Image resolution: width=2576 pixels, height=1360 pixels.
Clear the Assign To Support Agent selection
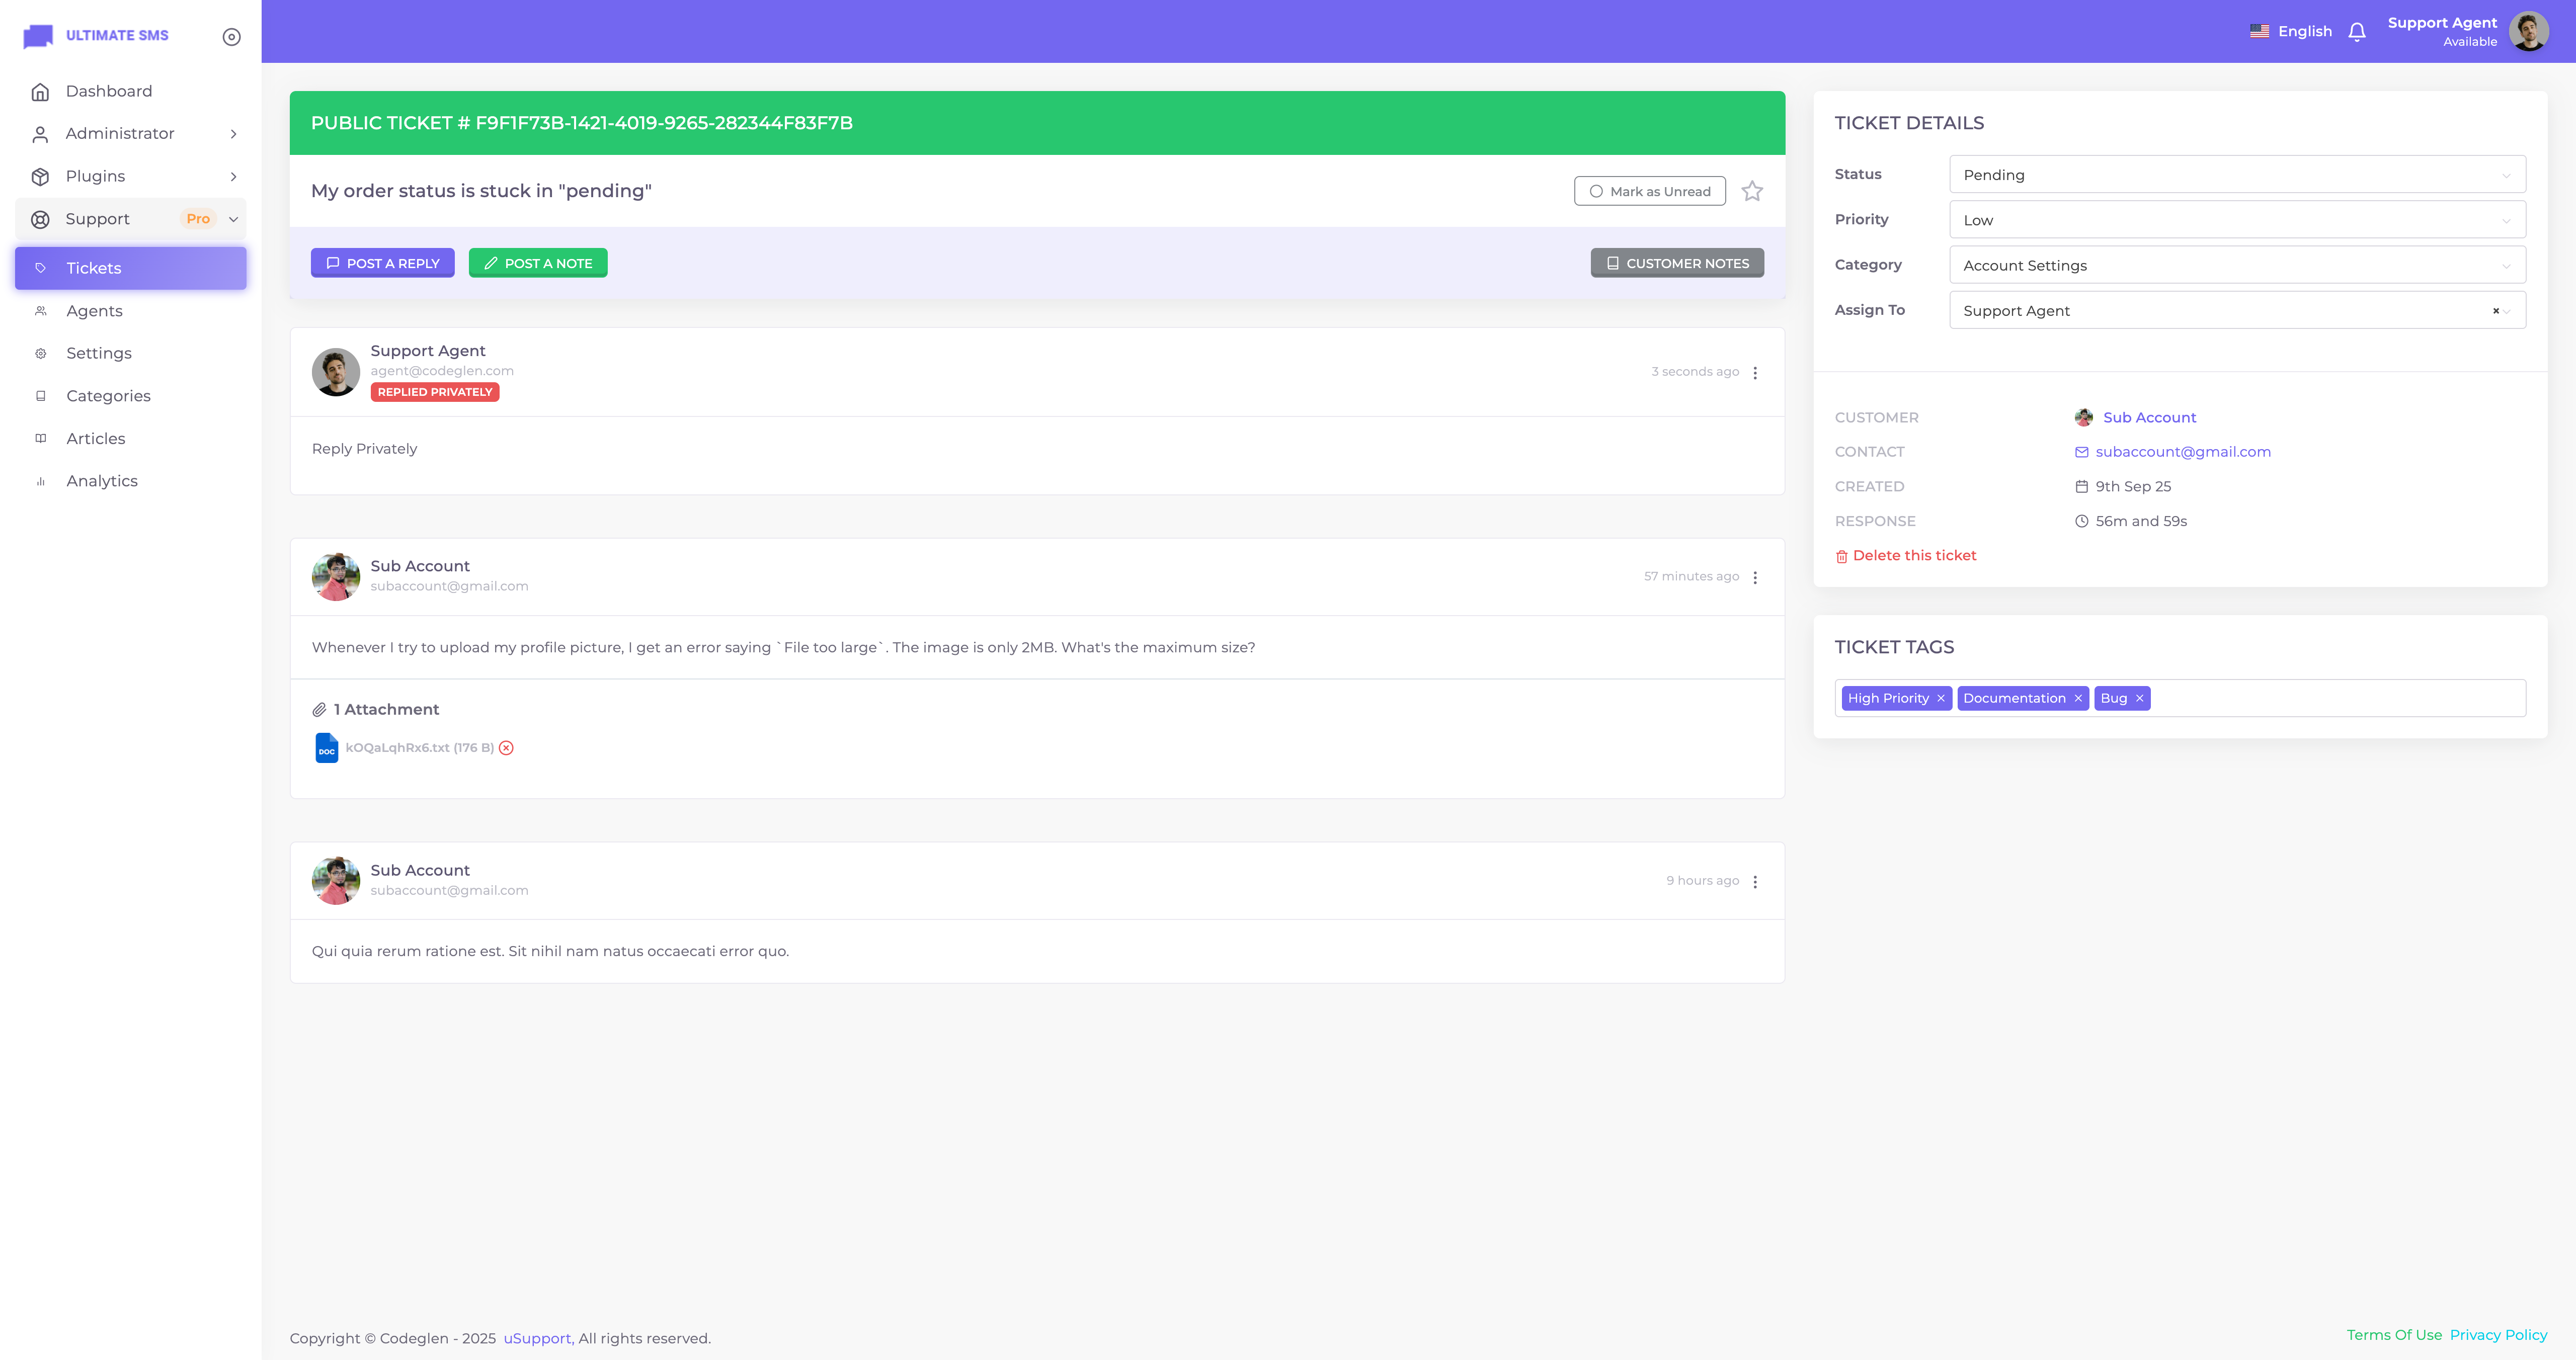click(2496, 311)
